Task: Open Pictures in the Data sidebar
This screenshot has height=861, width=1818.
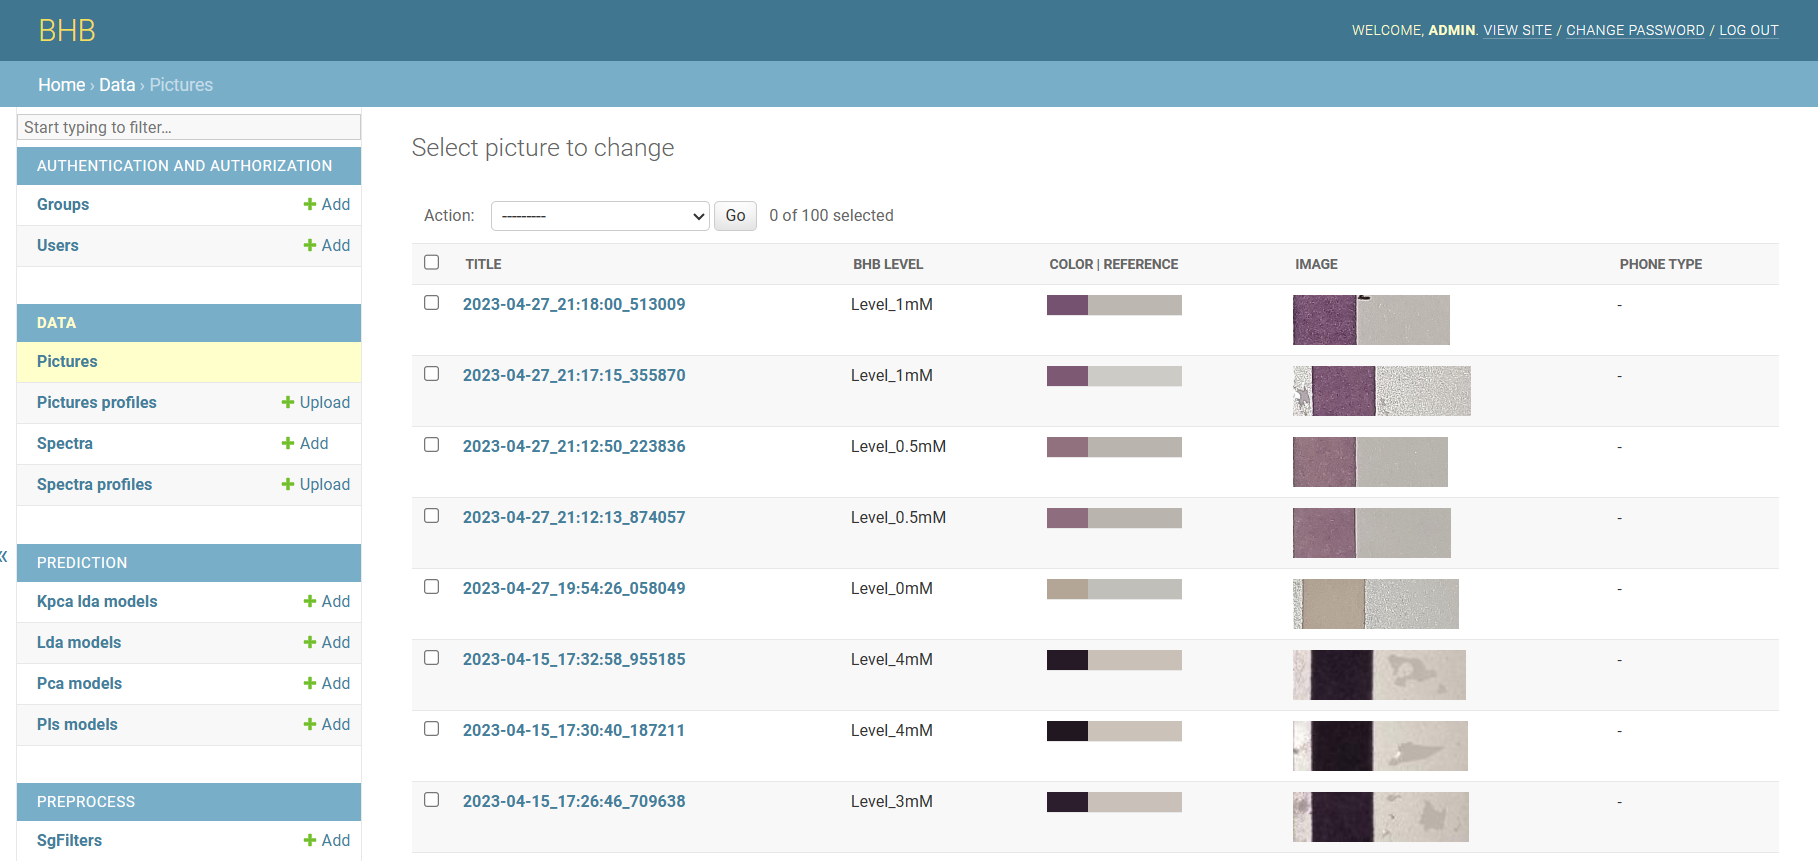Action: (x=67, y=362)
